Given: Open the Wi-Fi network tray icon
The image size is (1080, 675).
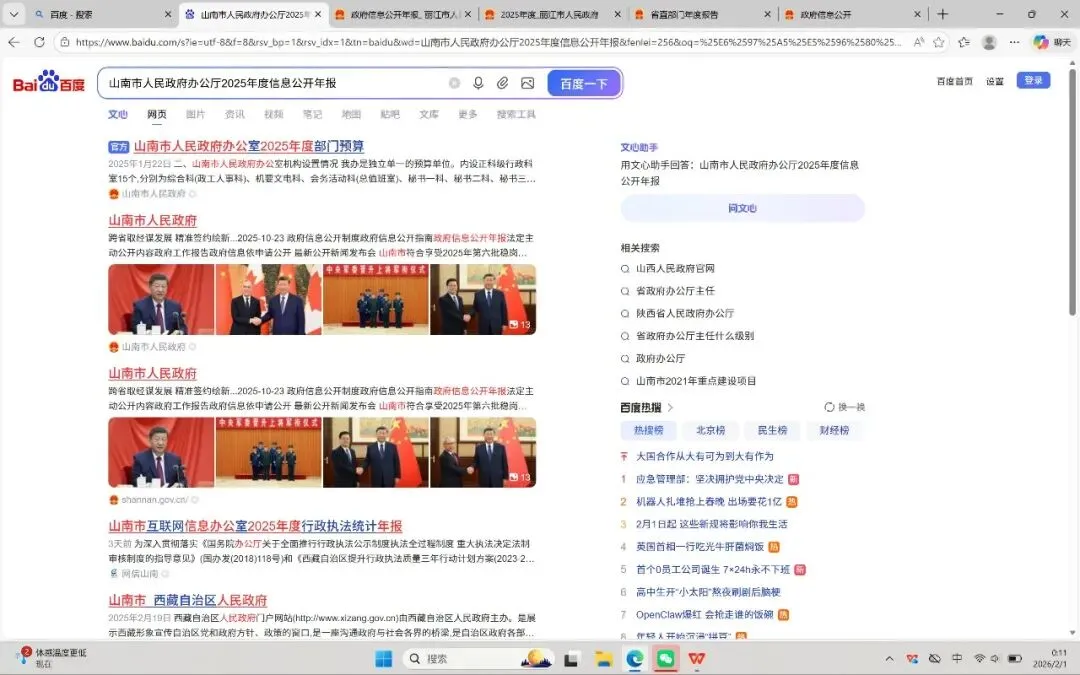Looking at the screenshot, I should [979, 658].
